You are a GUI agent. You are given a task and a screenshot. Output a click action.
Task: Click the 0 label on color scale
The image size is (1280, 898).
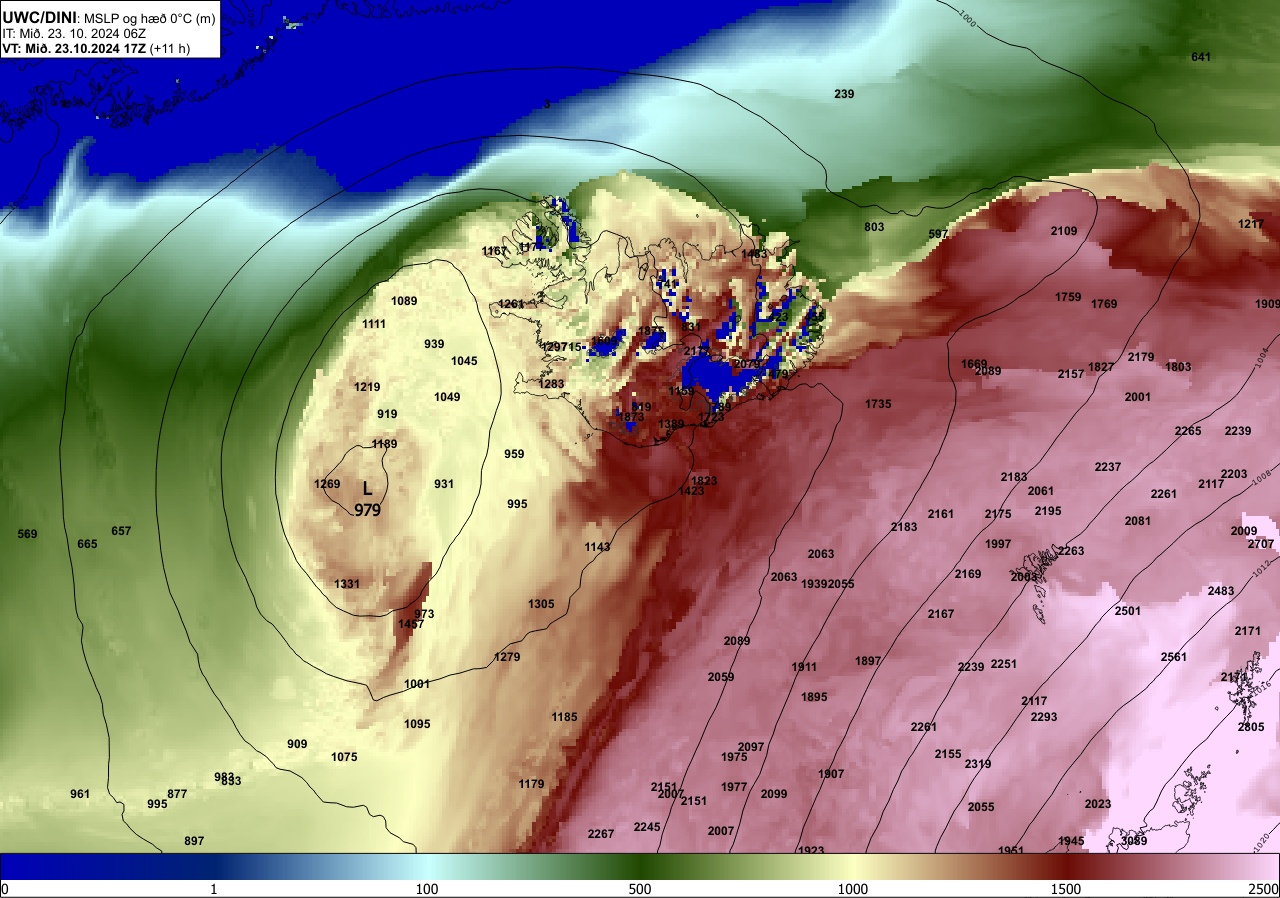coord(4,889)
